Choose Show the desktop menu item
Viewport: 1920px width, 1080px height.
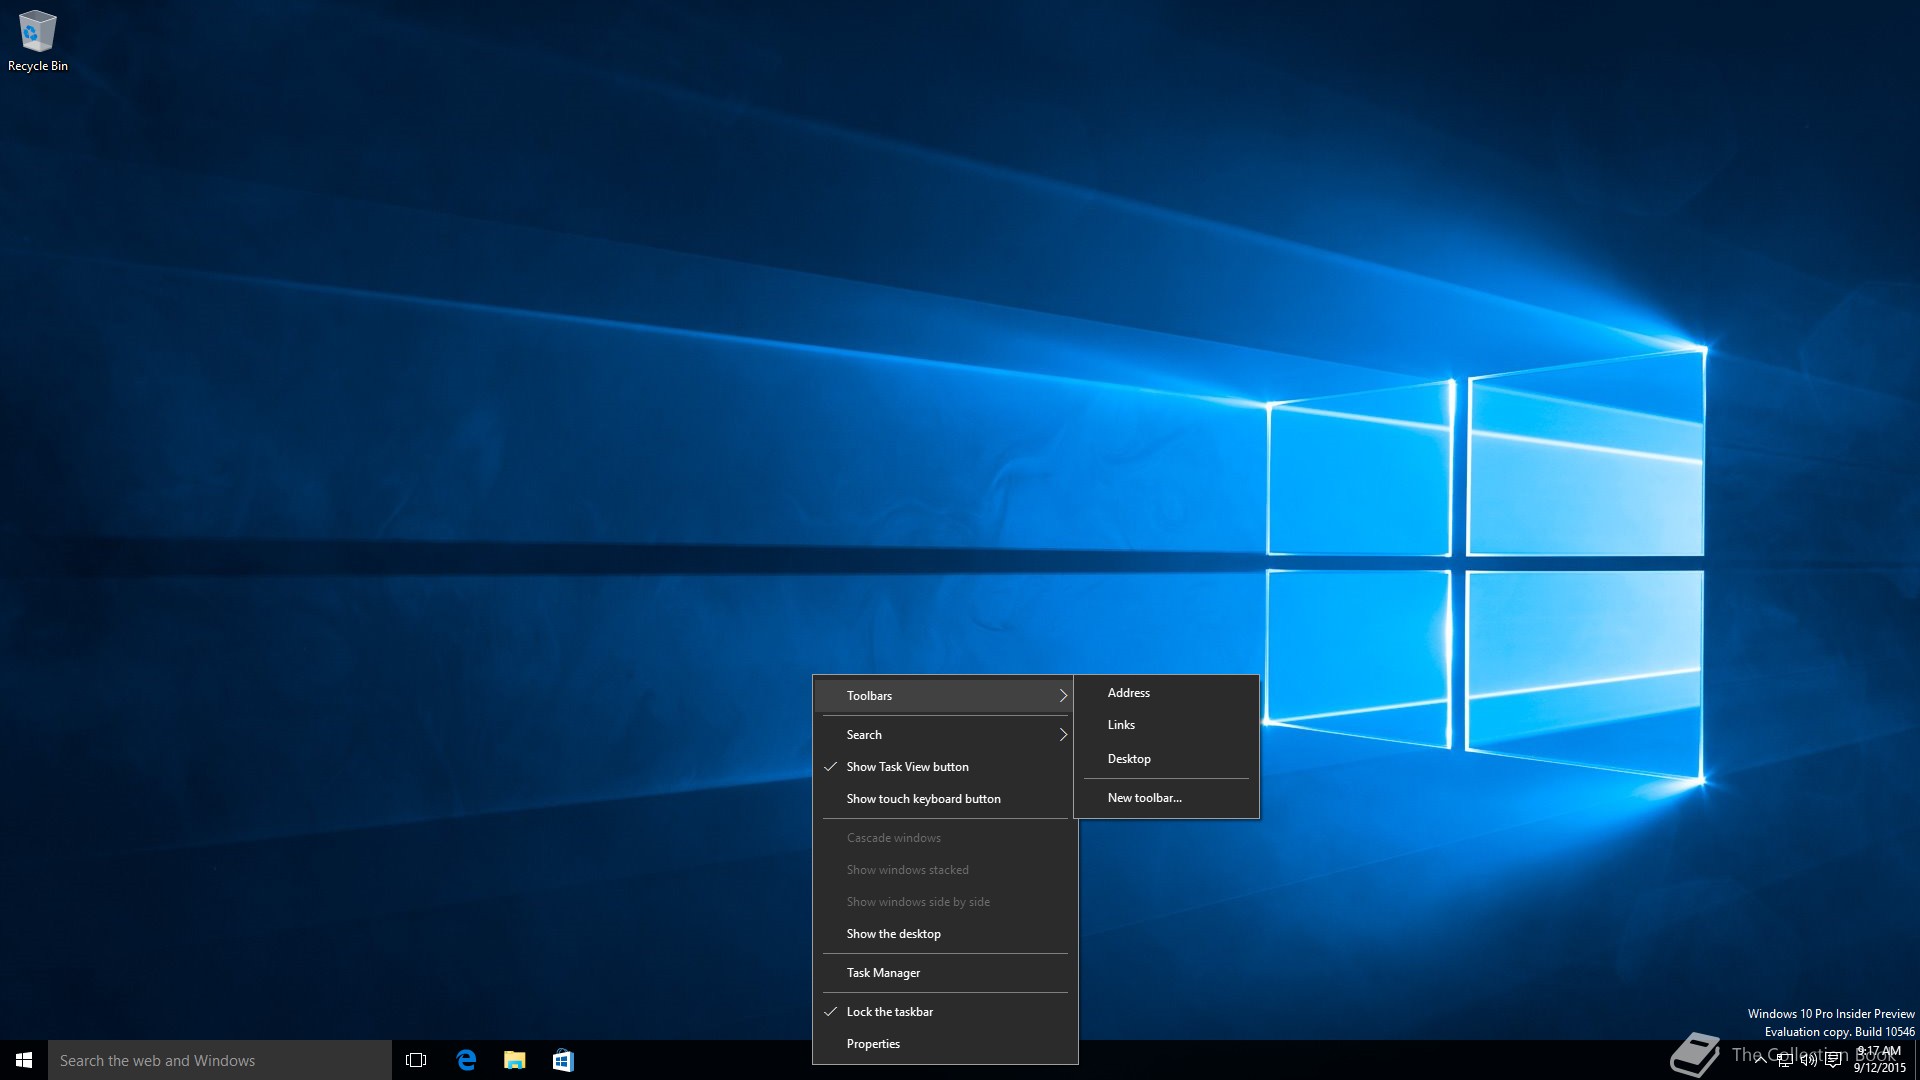coord(945,934)
